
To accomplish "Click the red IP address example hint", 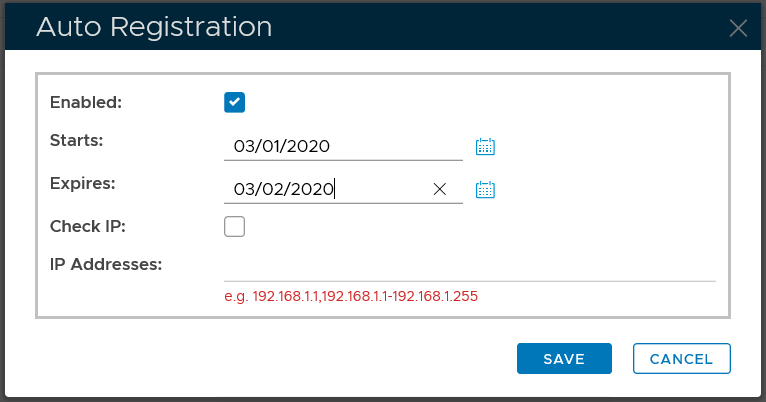I will [x=351, y=296].
